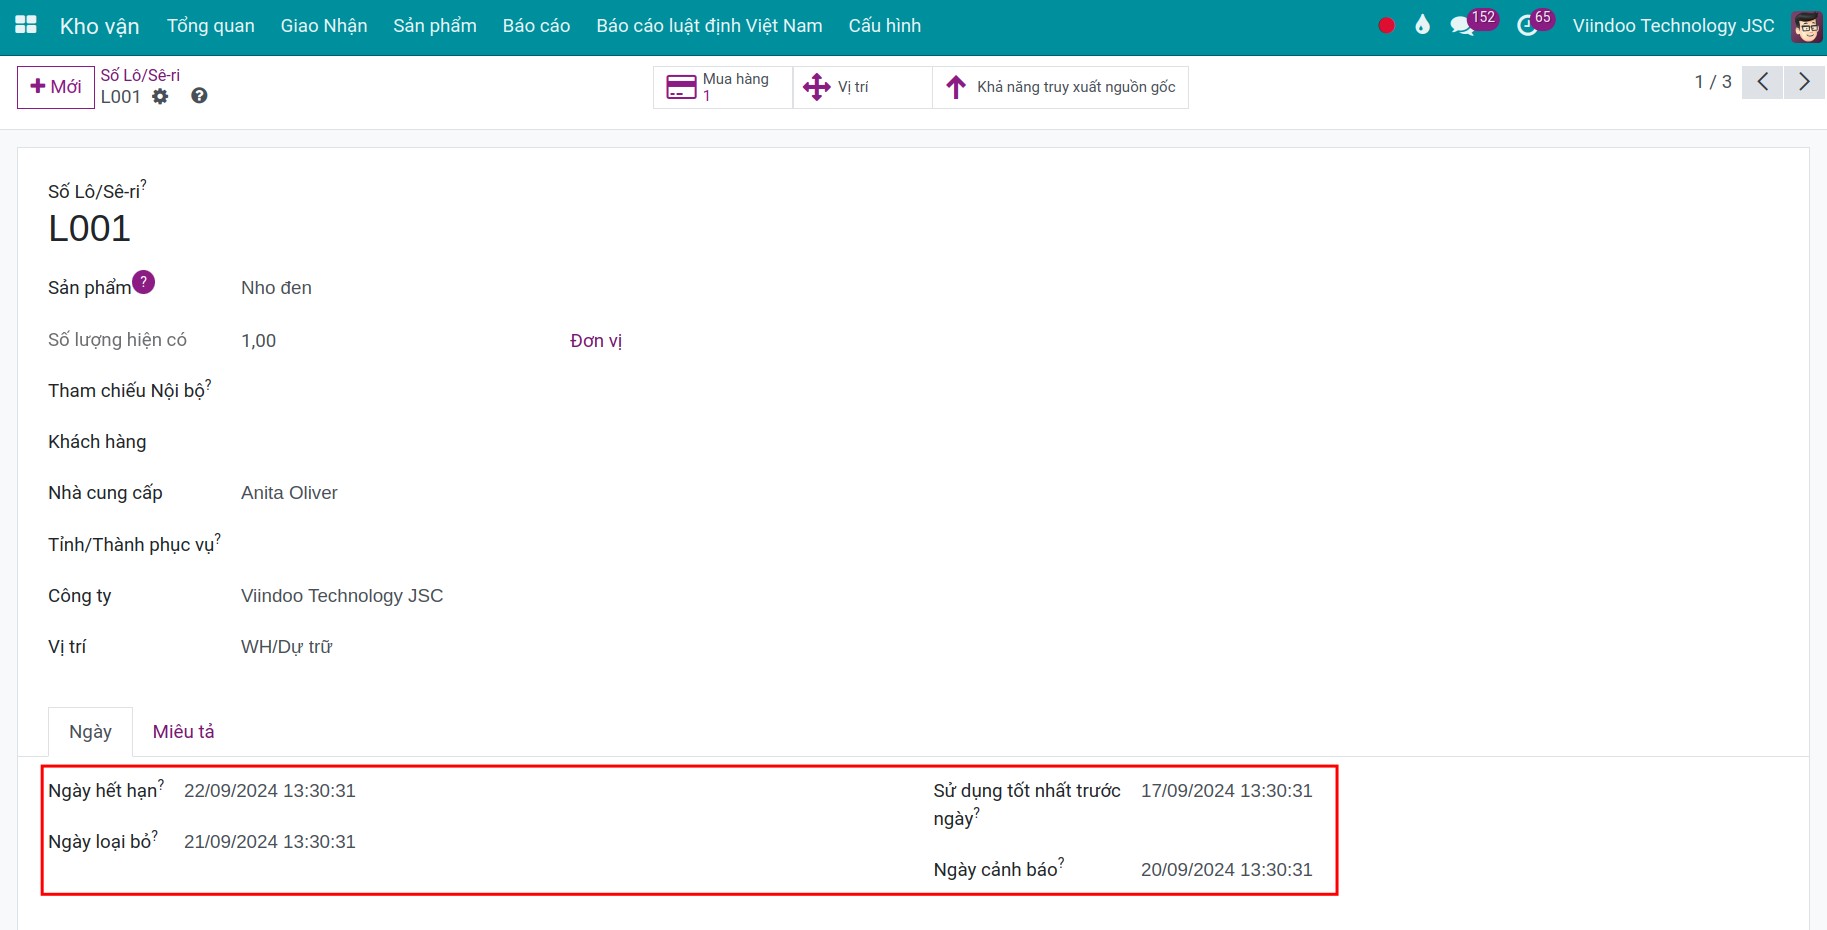Click alert date 20/09/2024 13:30:31
The image size is (1827, 930).
pos(1226,870)
